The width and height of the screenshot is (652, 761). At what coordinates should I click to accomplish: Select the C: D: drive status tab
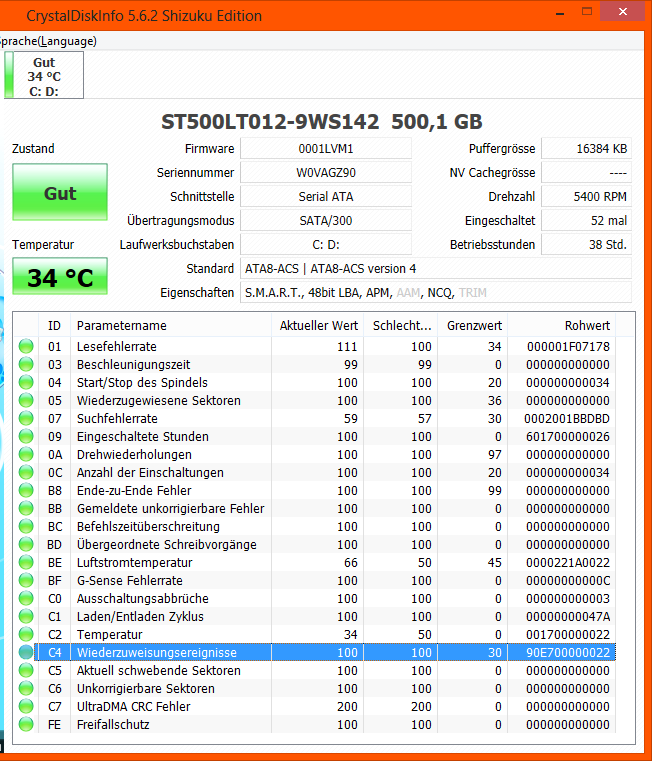(x=44, y=76)
